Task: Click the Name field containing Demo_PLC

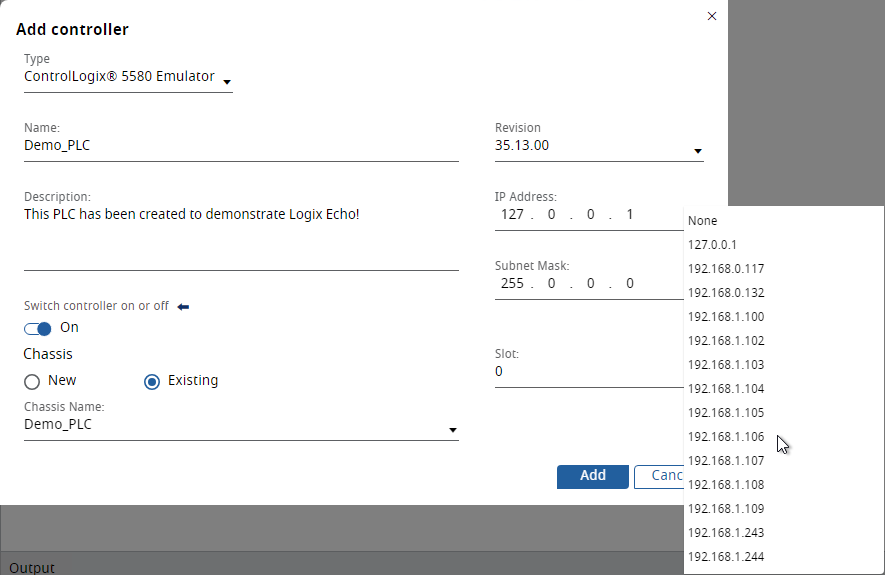Action: (241, 146)
